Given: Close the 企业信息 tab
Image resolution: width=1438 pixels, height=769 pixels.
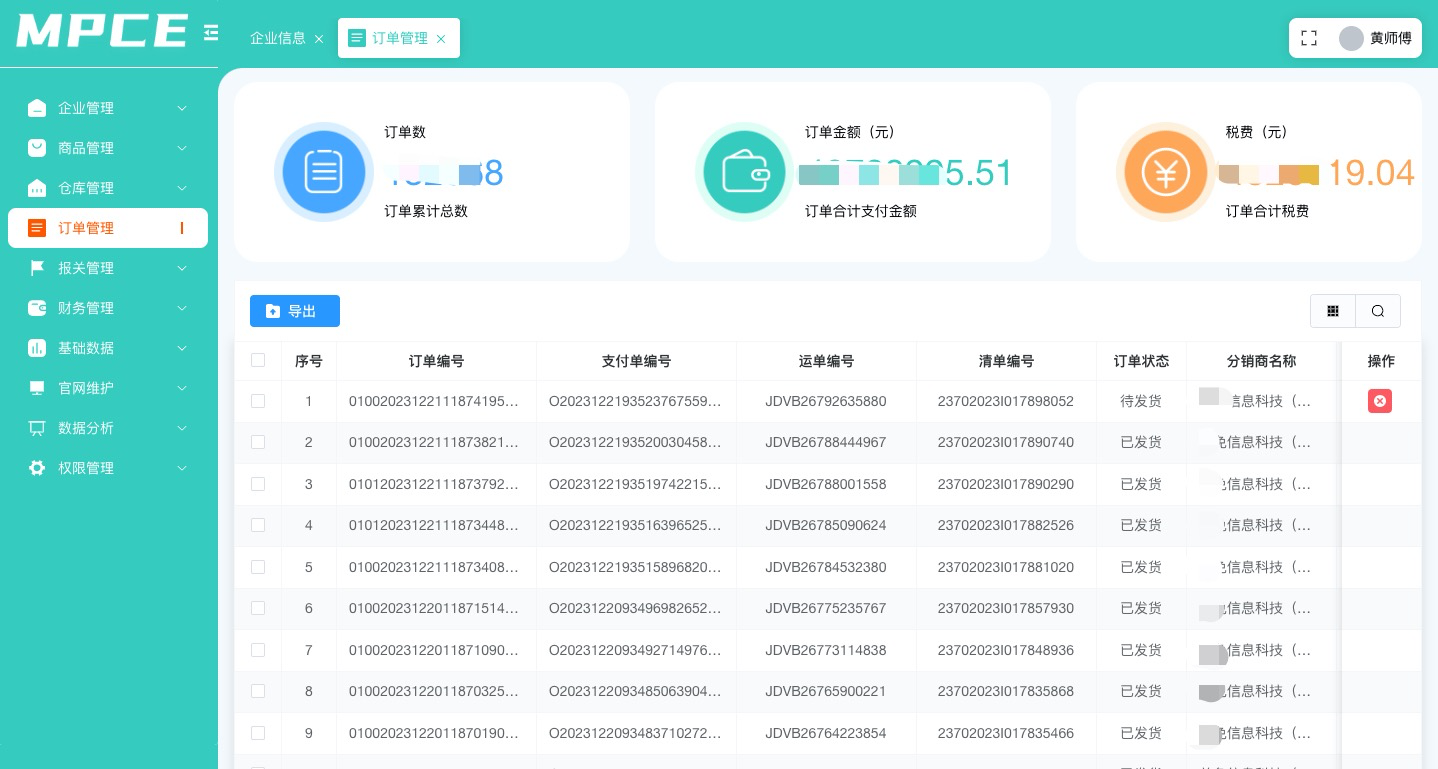Looking at the screenshot, I should [x=319, y=39].
